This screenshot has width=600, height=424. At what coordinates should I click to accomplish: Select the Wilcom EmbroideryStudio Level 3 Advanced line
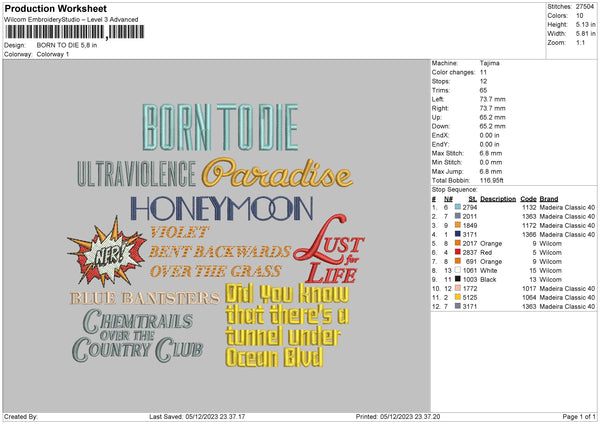pos(71,20)
